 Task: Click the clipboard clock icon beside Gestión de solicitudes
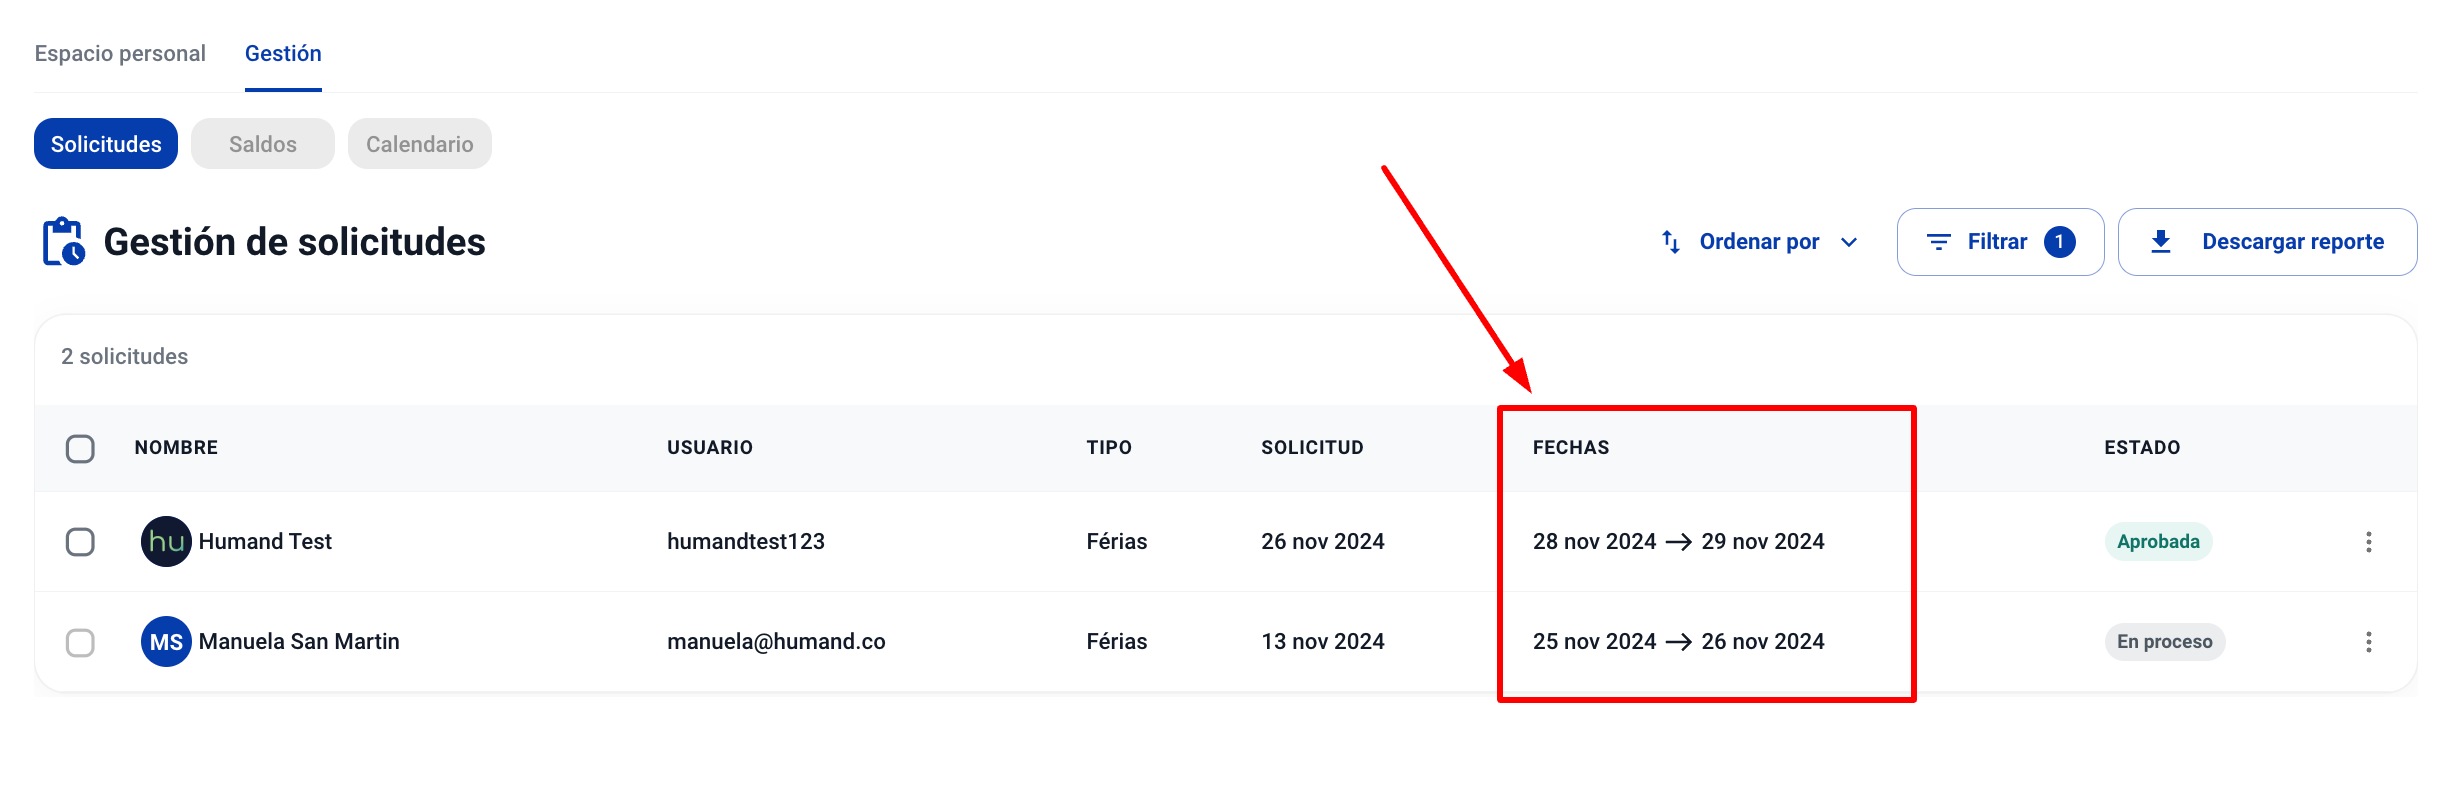pos(63,242)
